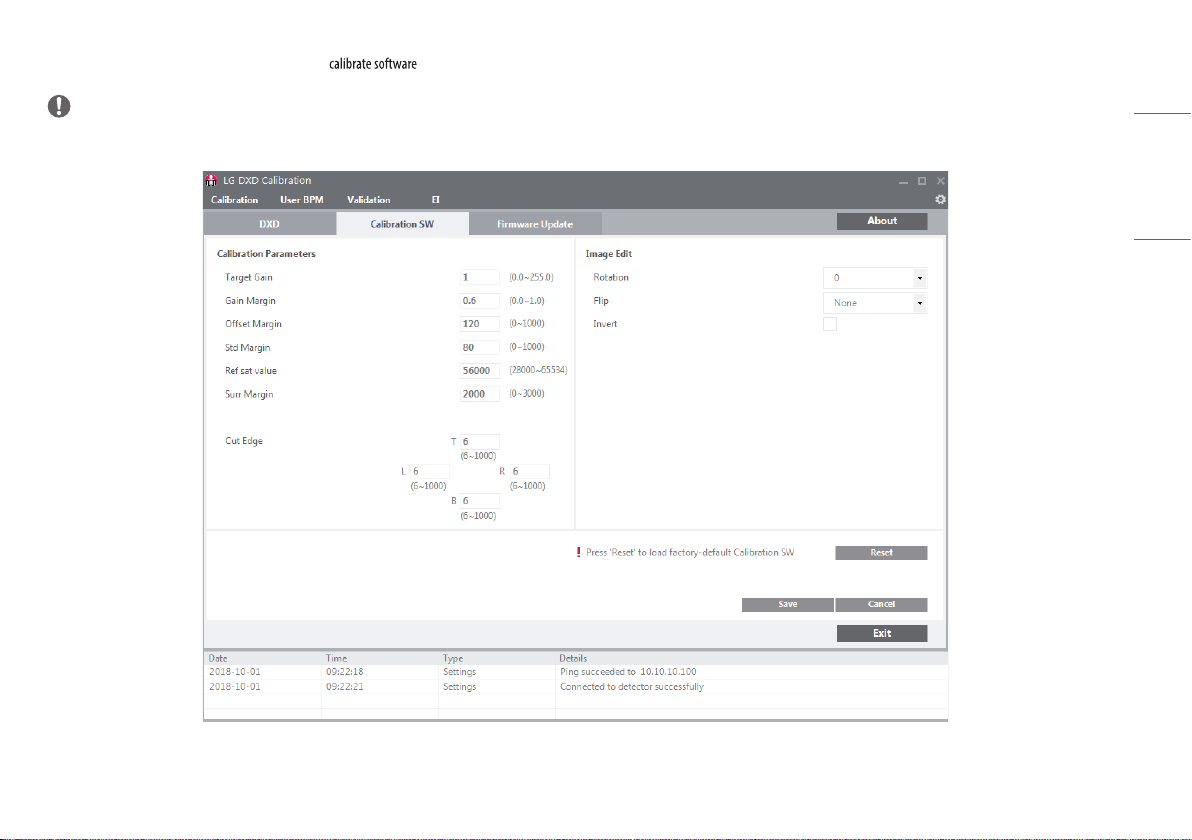Image resolution: width=1192 pixels, height=840 pixels.
Task: Click the Cut Edge T input field
Action: click(x=480, y=442)
